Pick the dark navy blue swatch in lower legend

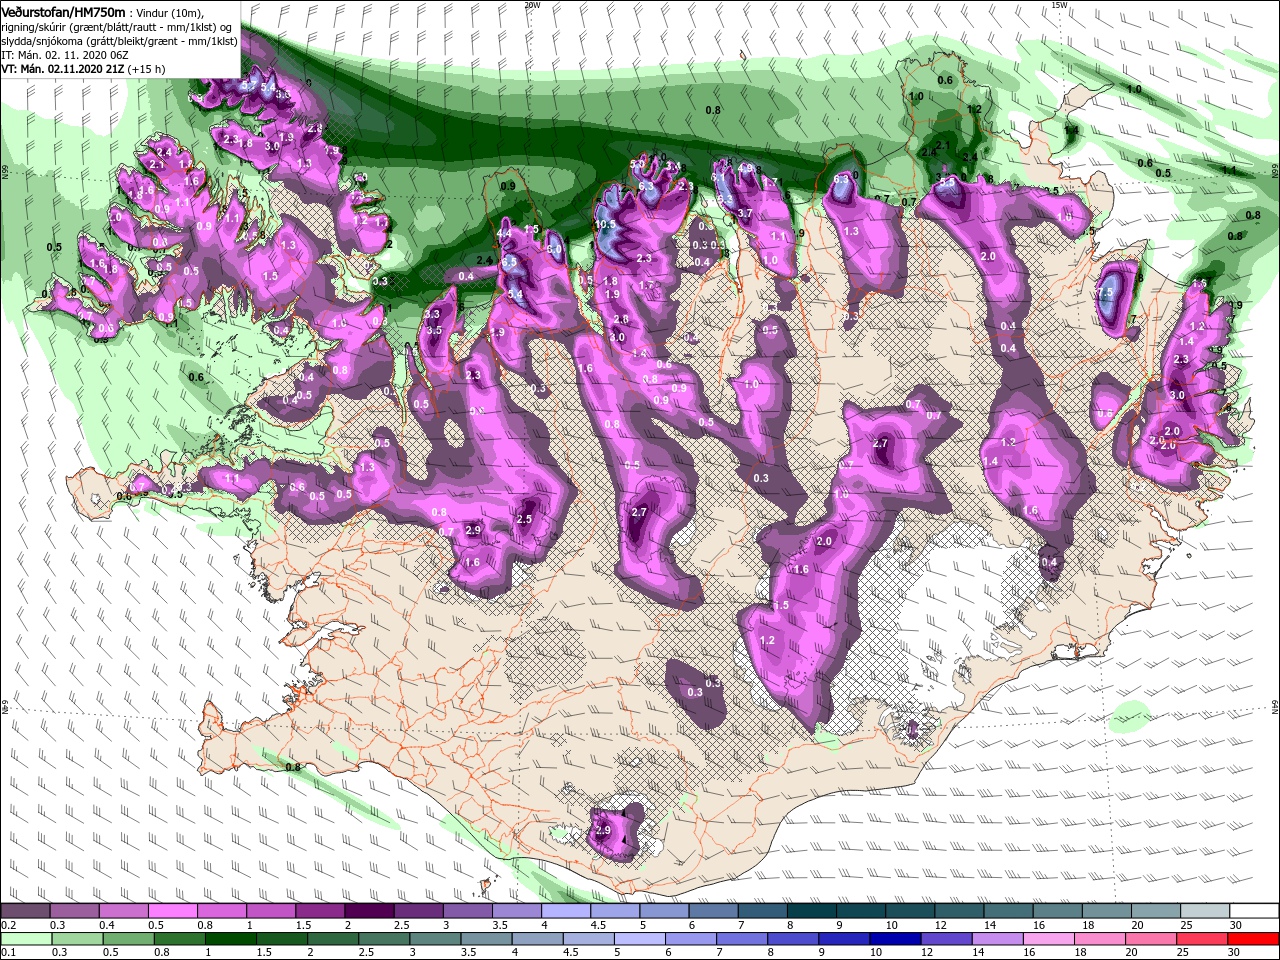(895, 939)
